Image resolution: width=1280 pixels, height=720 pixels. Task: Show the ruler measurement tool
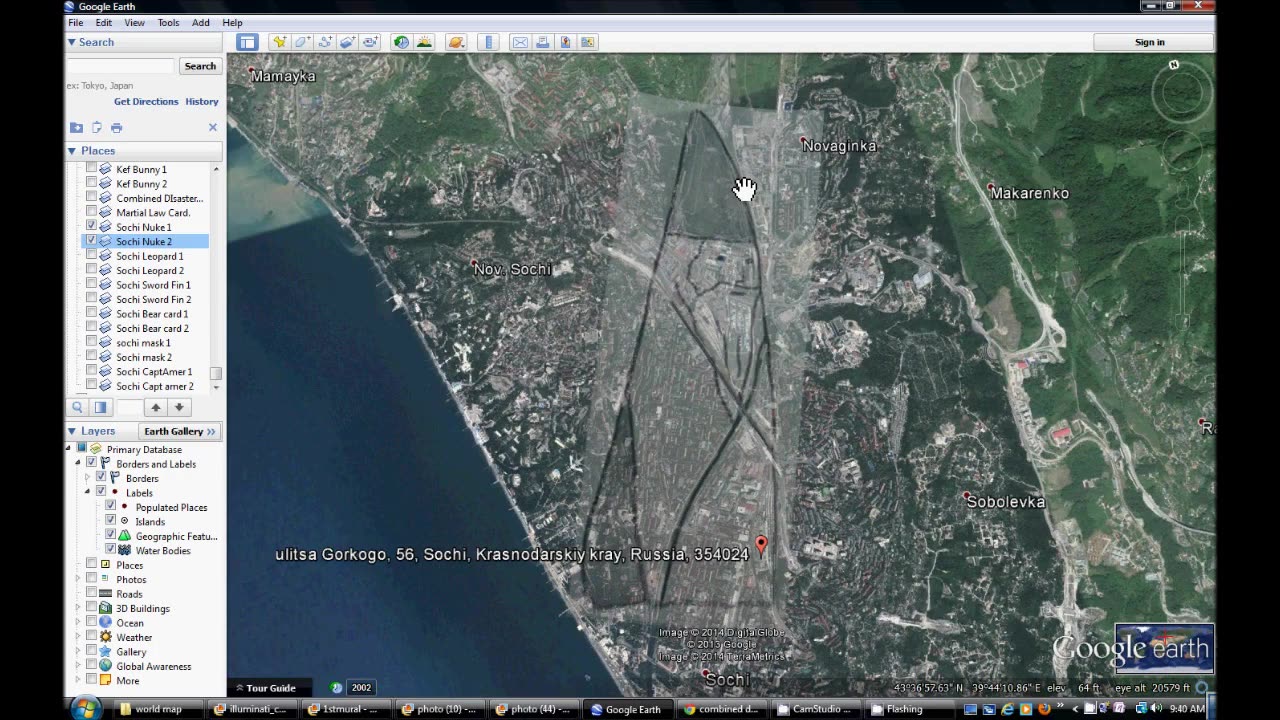tap(489, 42)
